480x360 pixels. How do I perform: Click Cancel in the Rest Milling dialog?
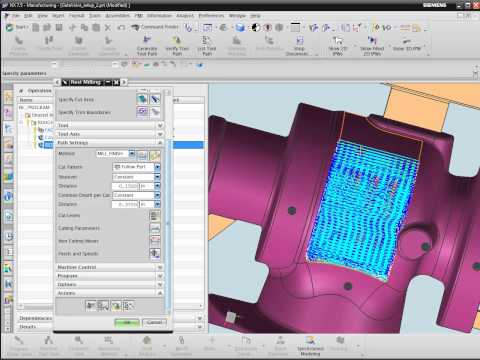click(x=154, y=322)
